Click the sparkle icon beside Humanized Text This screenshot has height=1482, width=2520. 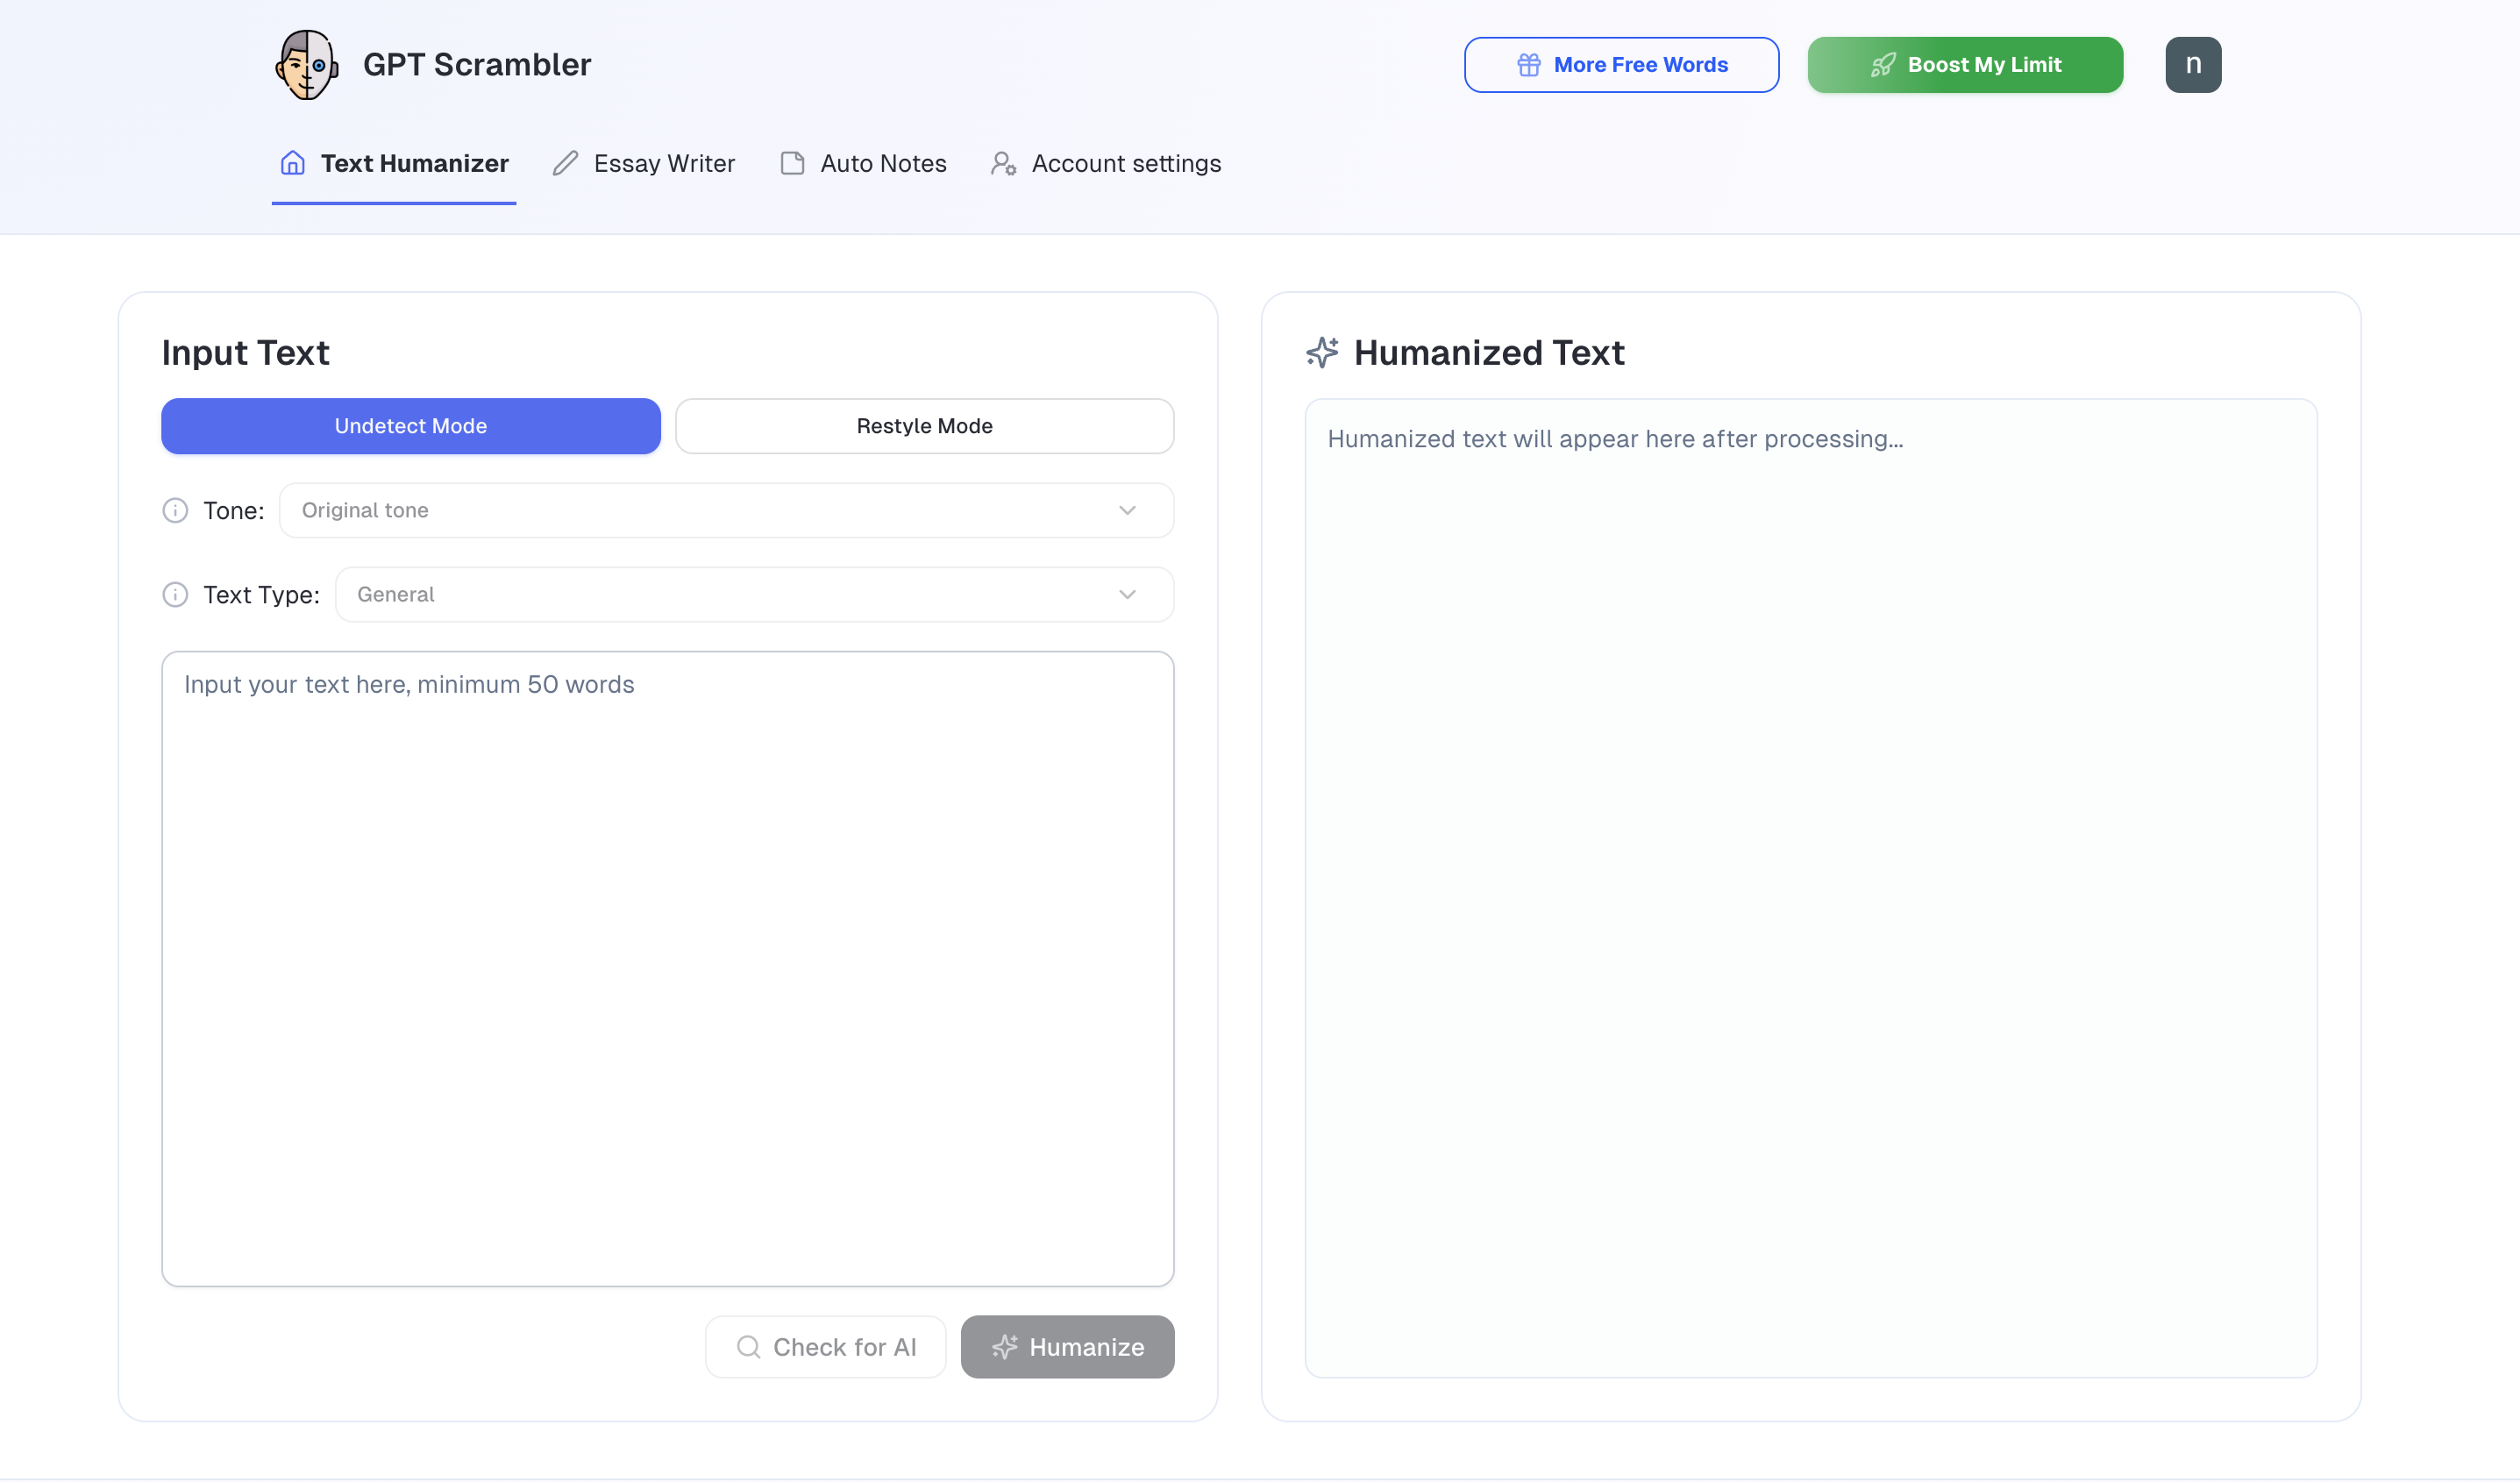click(x=1322, y=353)
